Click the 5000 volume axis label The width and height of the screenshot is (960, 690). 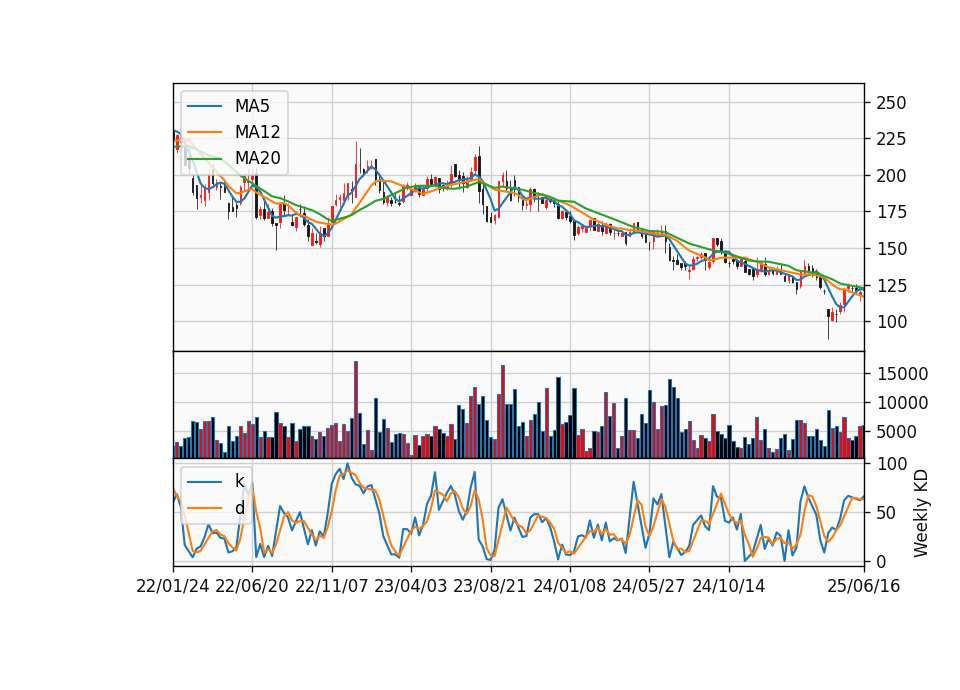coord(897,432)
